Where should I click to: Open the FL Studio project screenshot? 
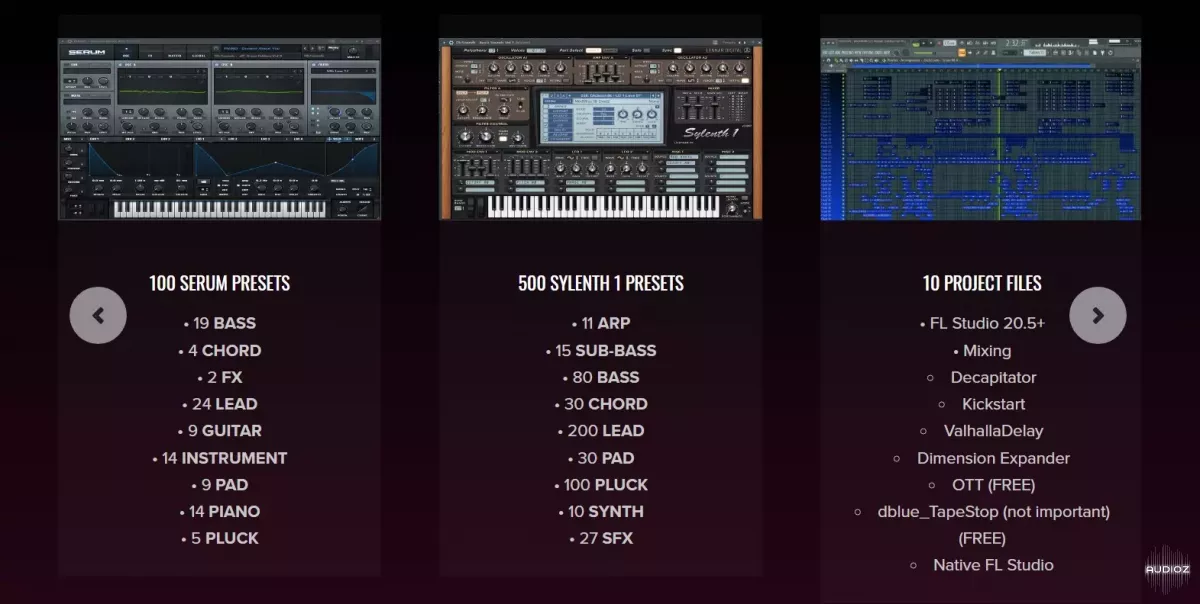pyautogui.click(x=981, y=129)
